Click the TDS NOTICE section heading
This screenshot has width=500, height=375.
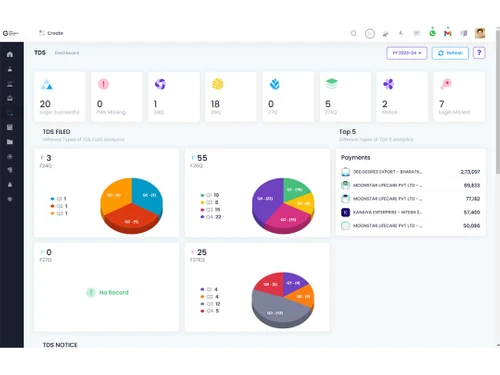click(x=60, y=345)
